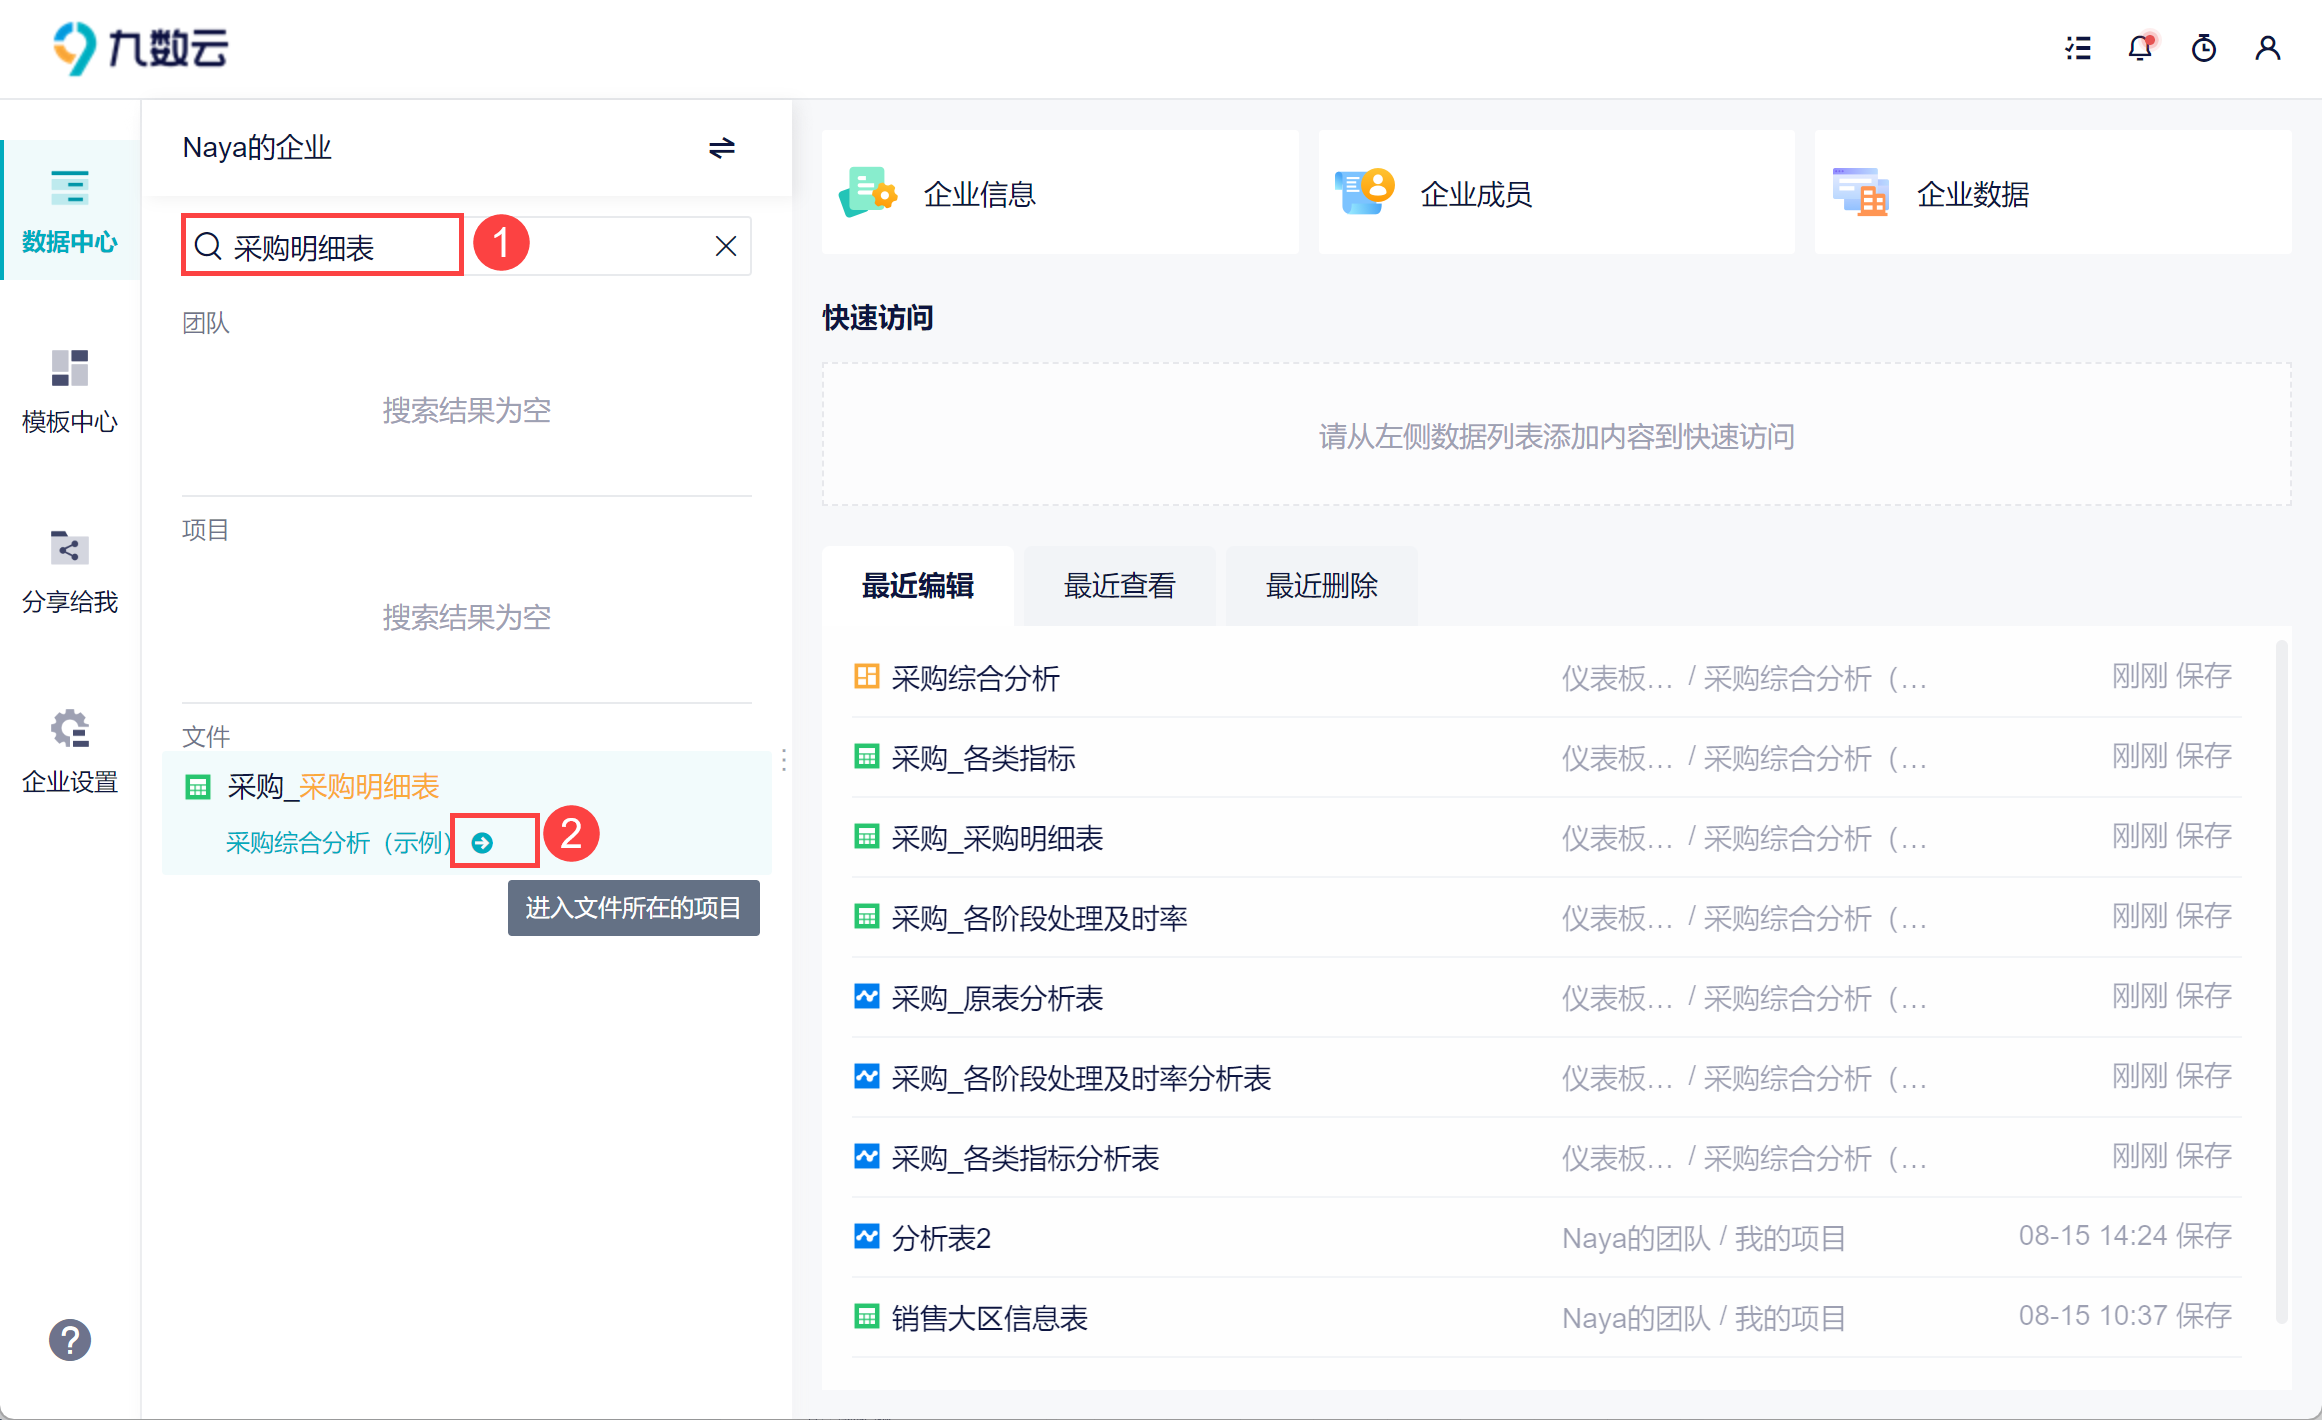
Task: Click the timer clock icon
Action: click(2203, 48)
